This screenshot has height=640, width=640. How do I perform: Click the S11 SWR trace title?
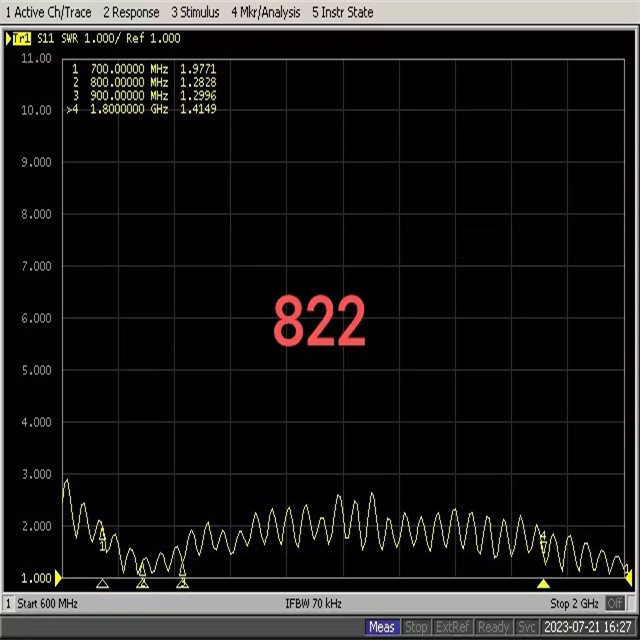(108, 39)
